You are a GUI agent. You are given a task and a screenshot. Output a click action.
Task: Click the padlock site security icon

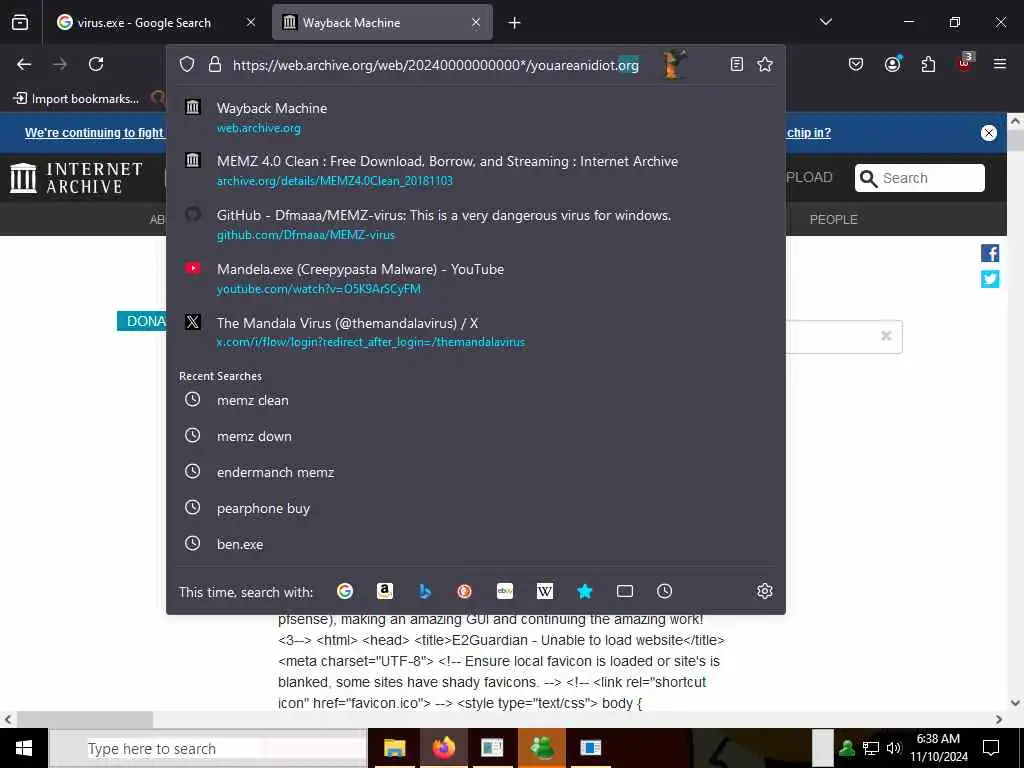tap(215, 64)
